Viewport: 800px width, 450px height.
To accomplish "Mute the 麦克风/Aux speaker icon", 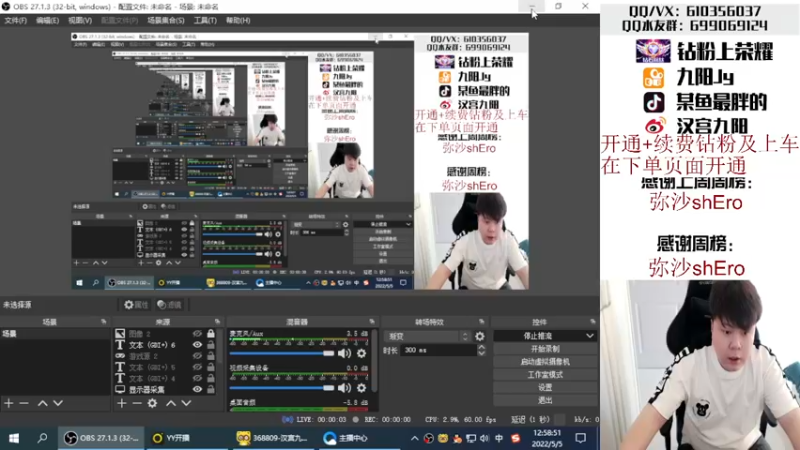I will [x=344, y=353].
